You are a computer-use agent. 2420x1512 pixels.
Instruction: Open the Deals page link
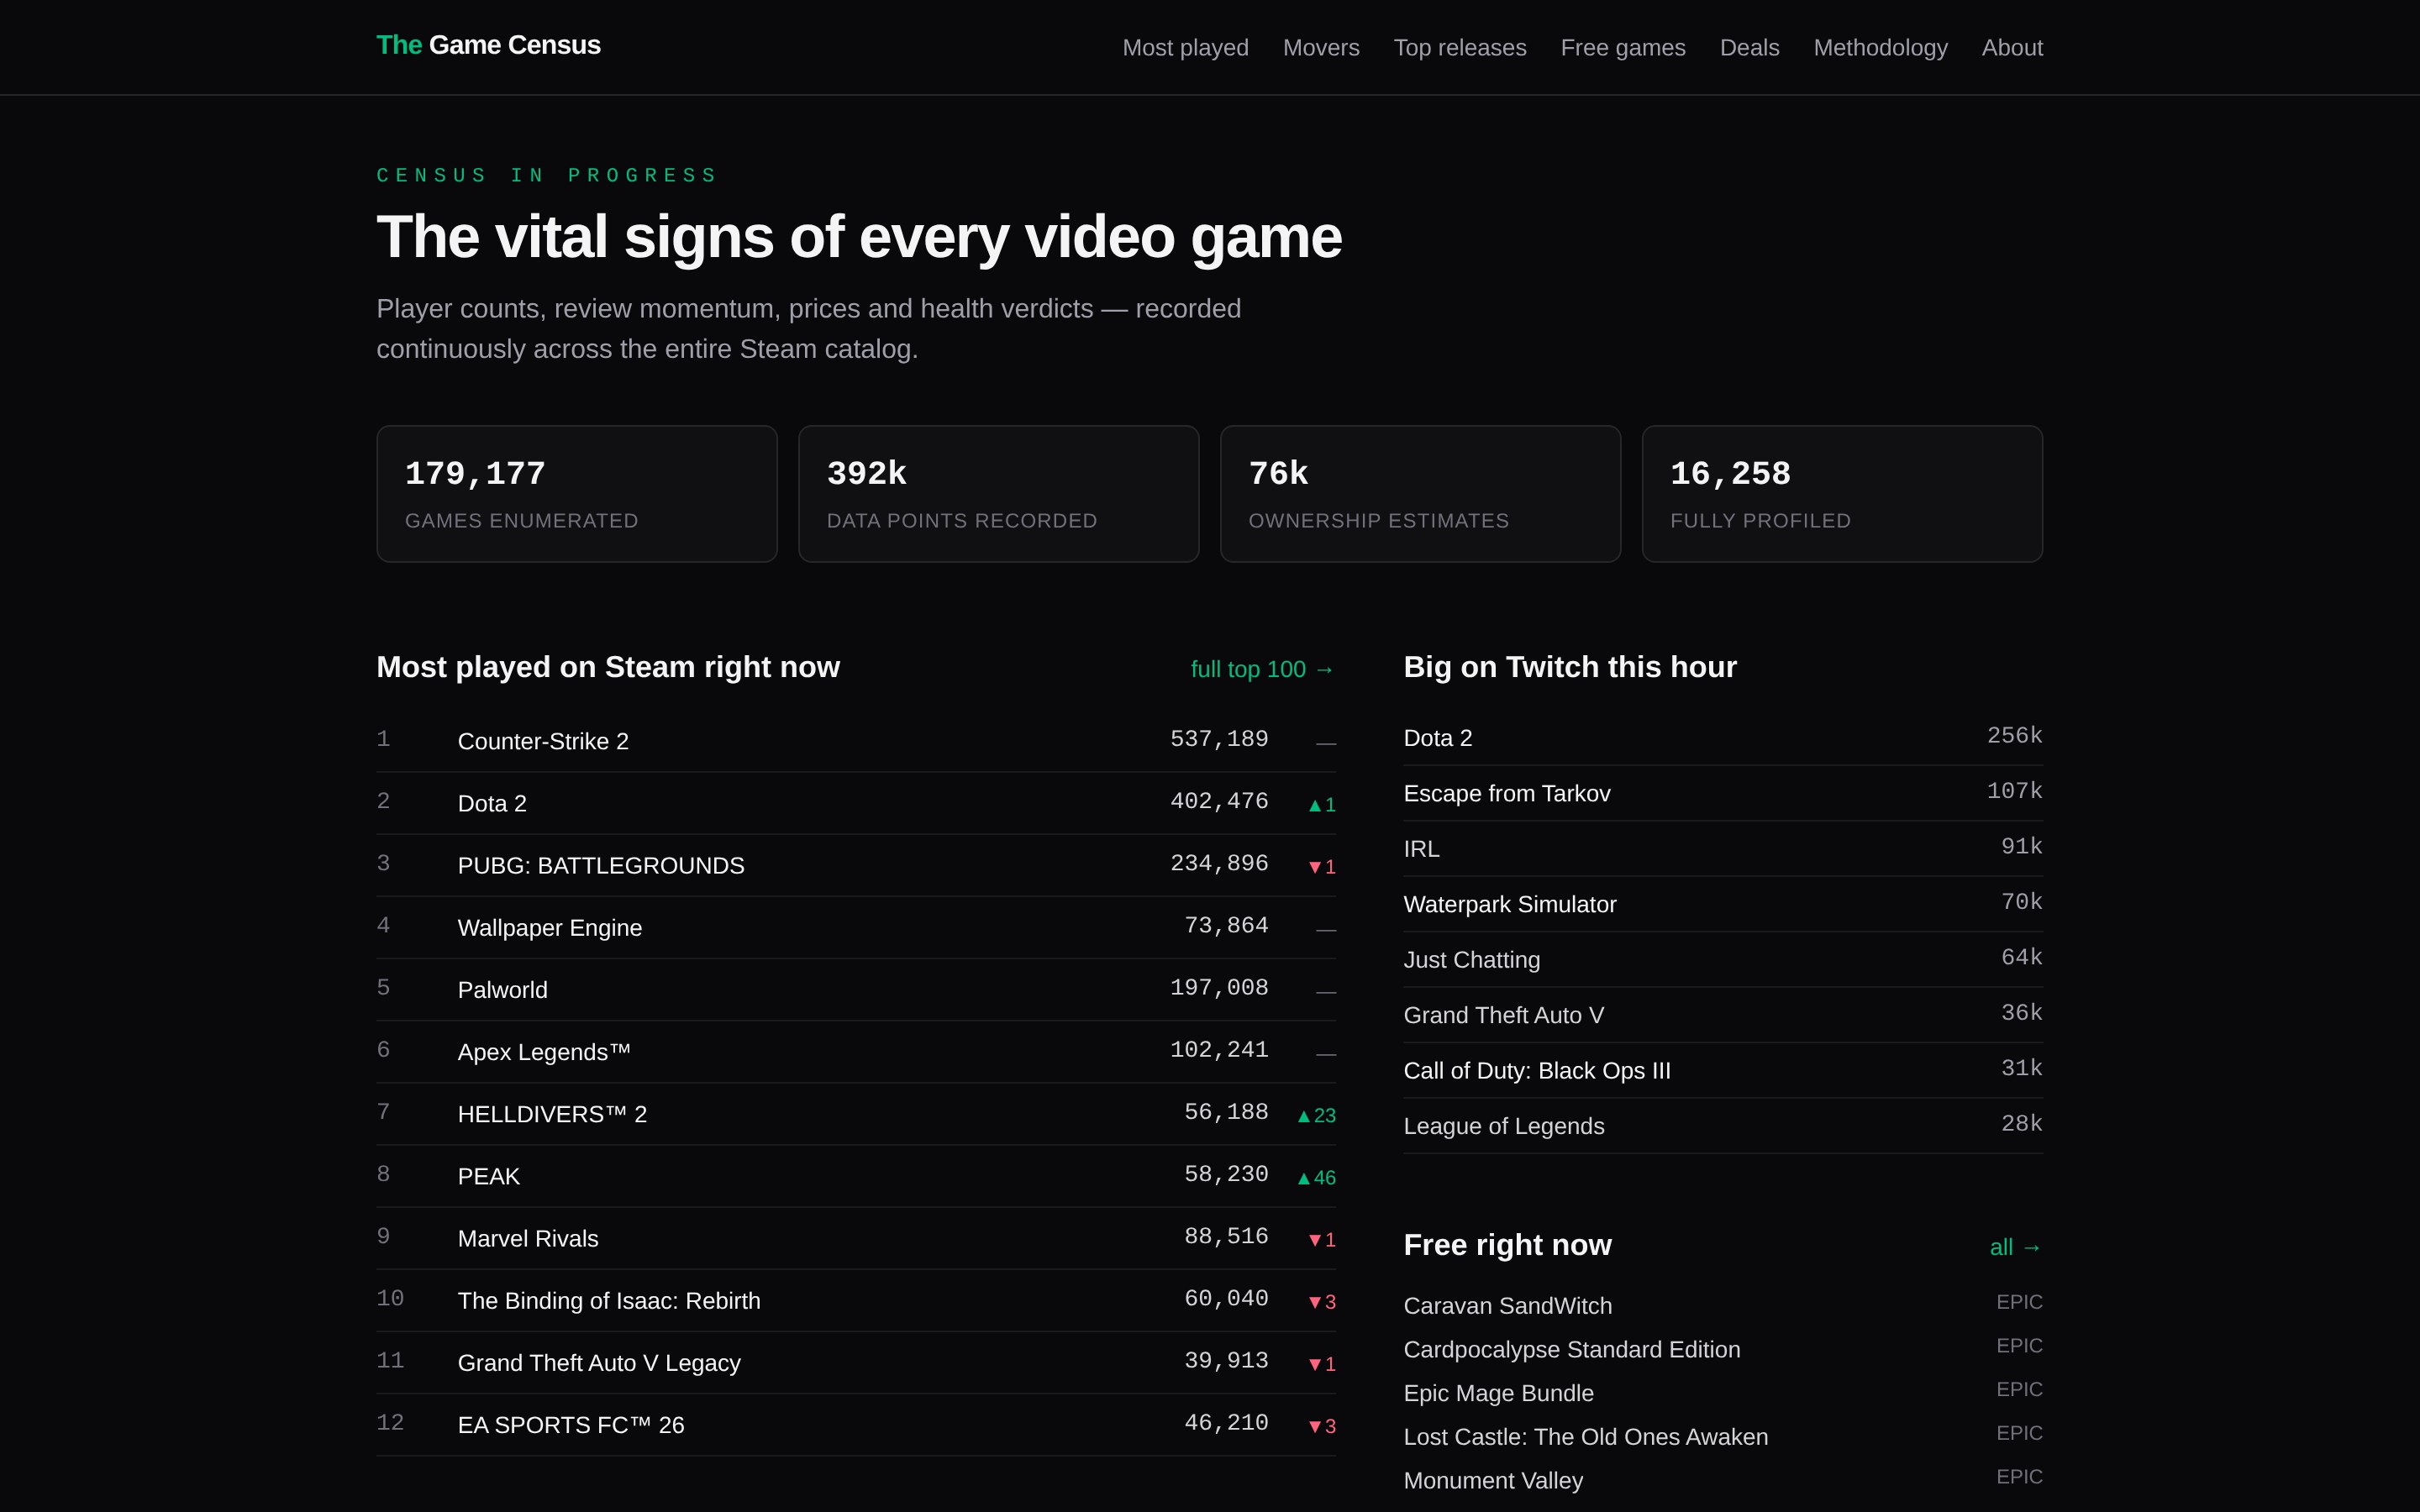1749,48
